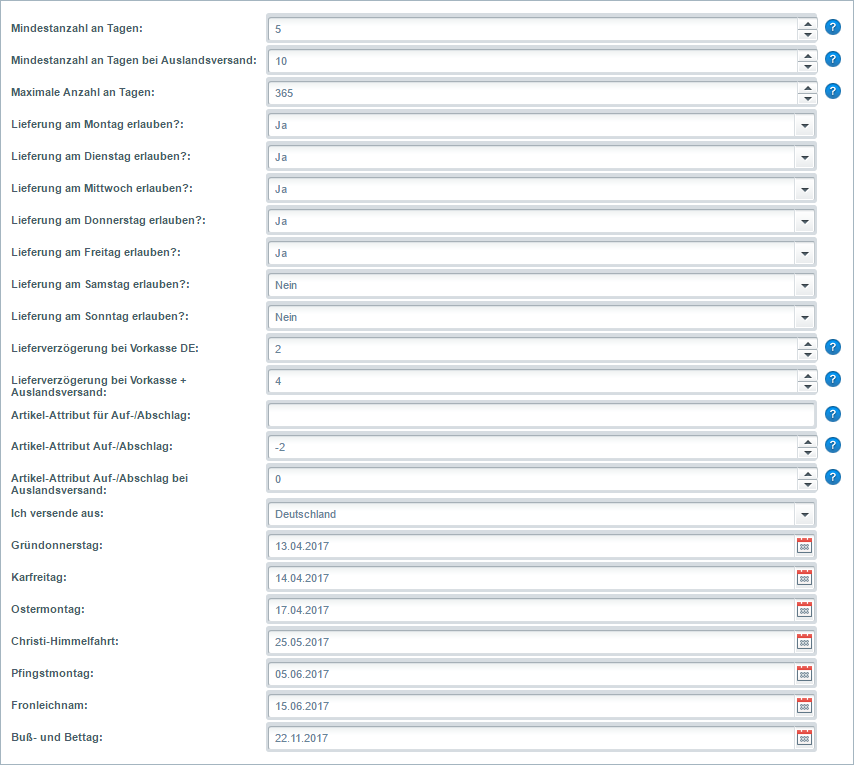This screenshot has width=854, height=765.
Task: Expand Lieferung am Montag dropdown
Action: tap(804, 125)
